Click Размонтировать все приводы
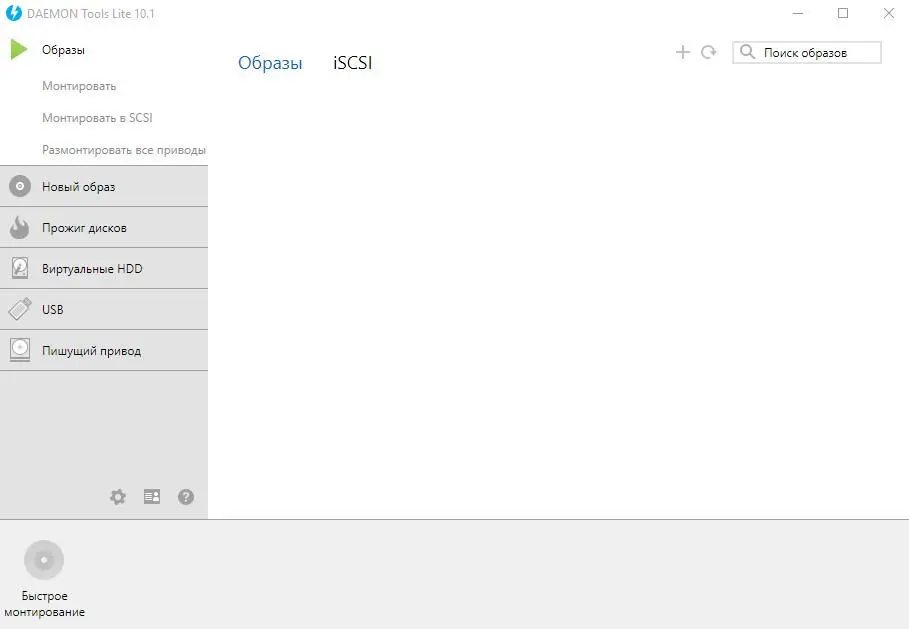The width and height of the screenshot is (909, 629). coord(124,150)
